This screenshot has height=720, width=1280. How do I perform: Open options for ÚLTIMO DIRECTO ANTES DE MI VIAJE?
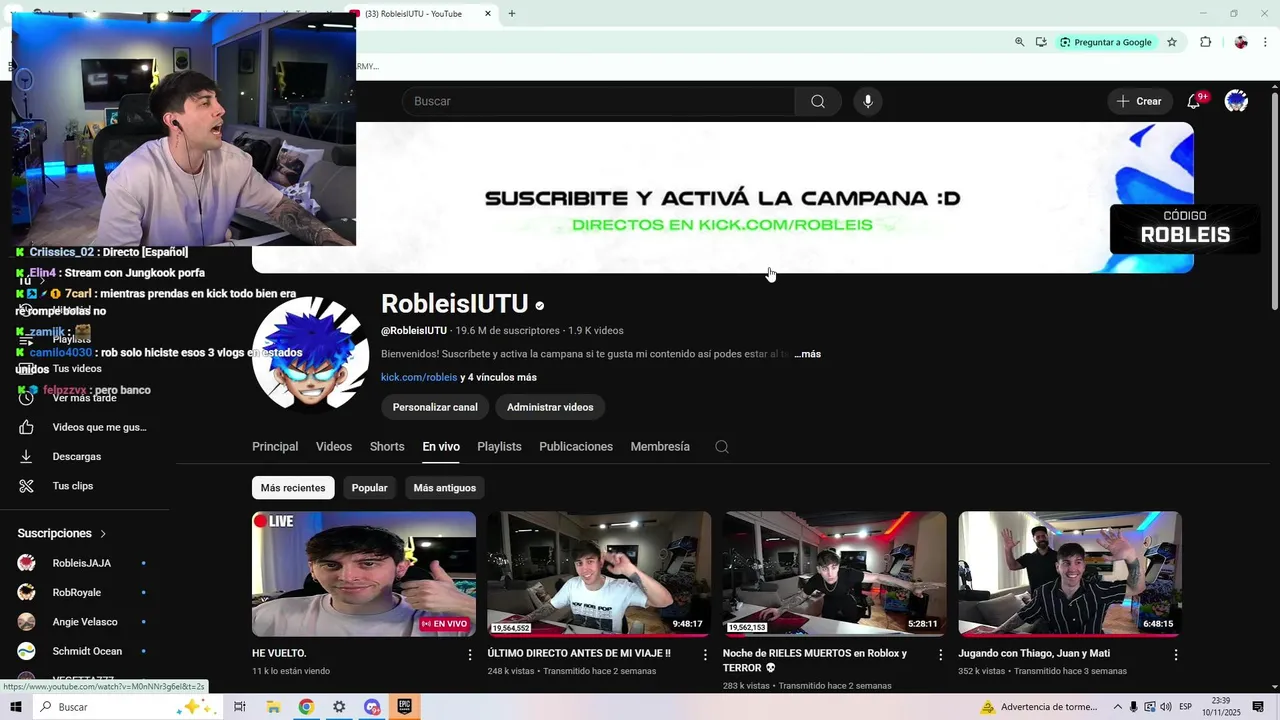pyautogui.click(x=705, y=655)
